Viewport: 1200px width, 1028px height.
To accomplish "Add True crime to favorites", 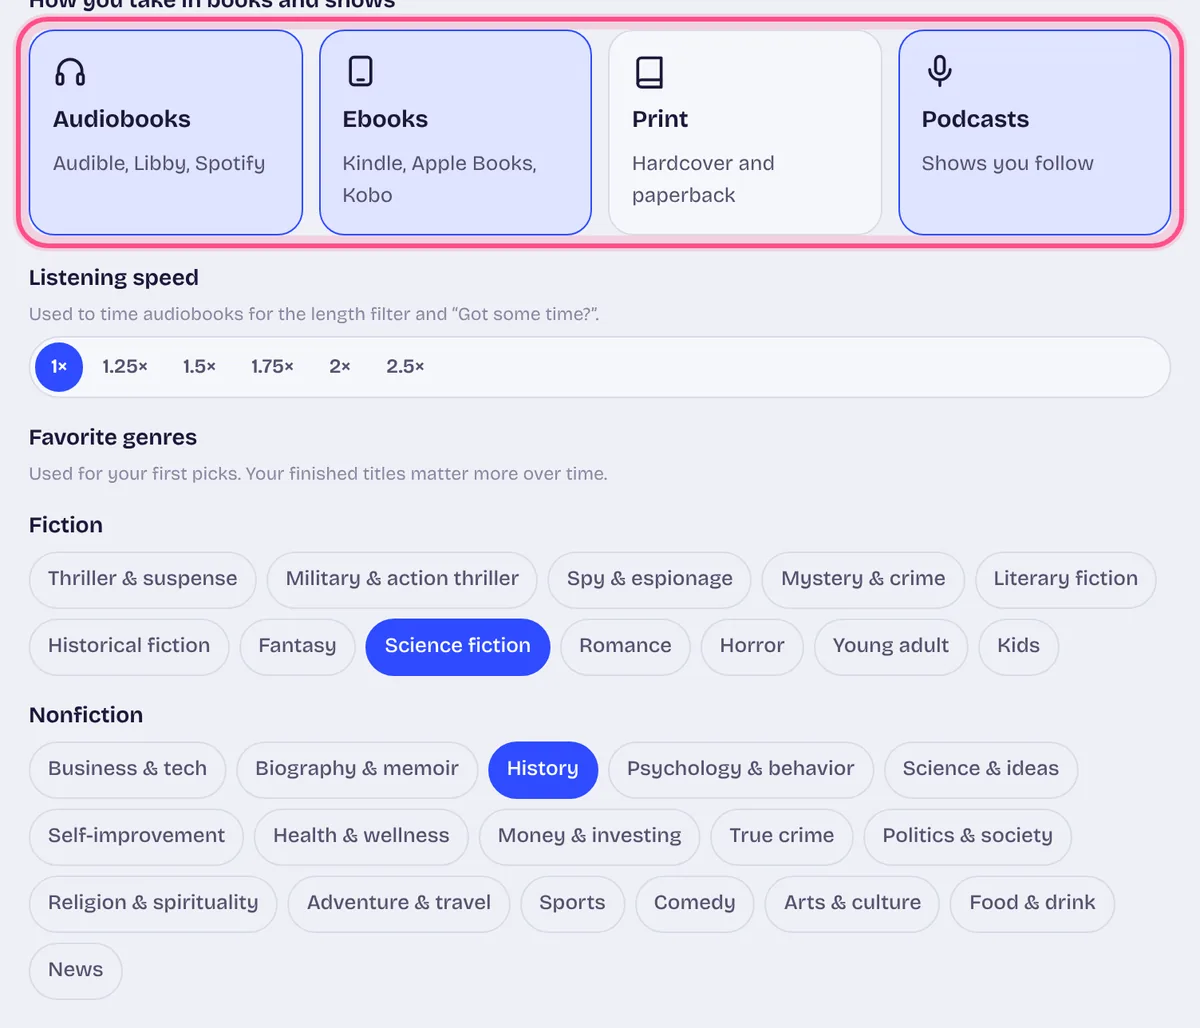I will click(782, 836).
